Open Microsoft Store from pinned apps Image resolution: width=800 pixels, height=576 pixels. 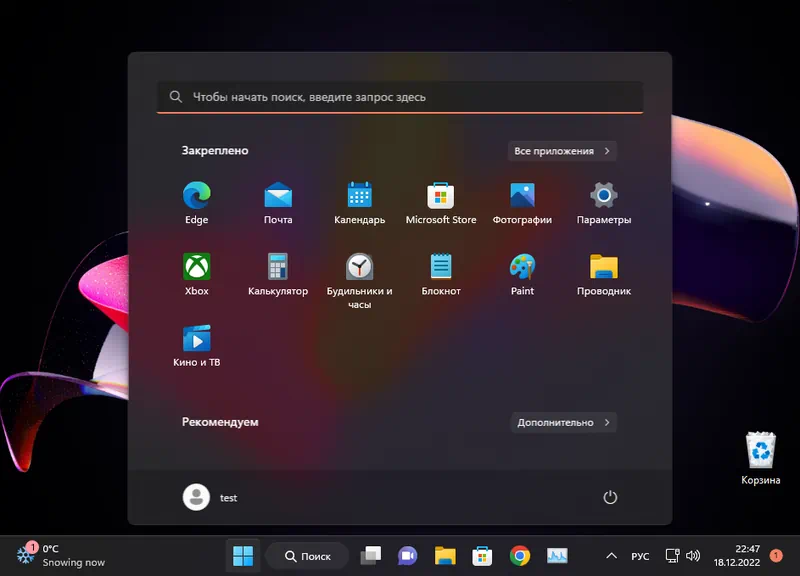click(441, 203)
